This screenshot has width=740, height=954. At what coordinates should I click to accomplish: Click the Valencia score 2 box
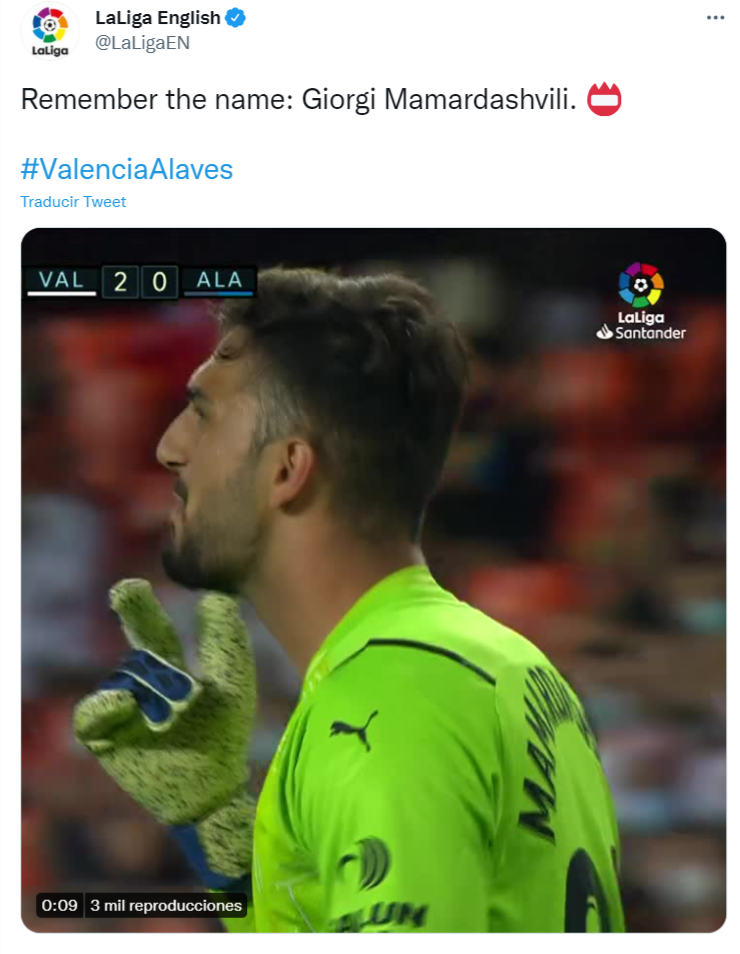pos(120,282)
